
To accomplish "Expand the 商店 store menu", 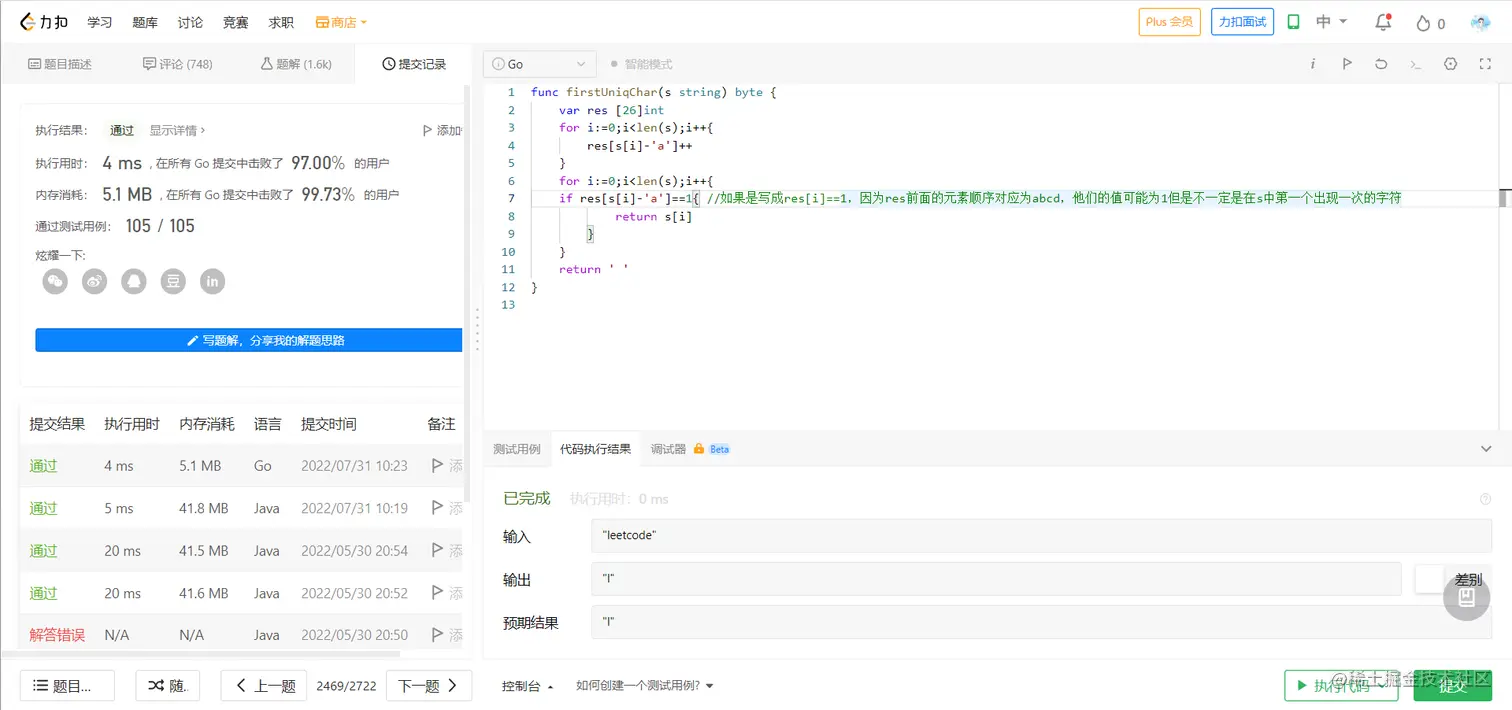I will [342, 22].
